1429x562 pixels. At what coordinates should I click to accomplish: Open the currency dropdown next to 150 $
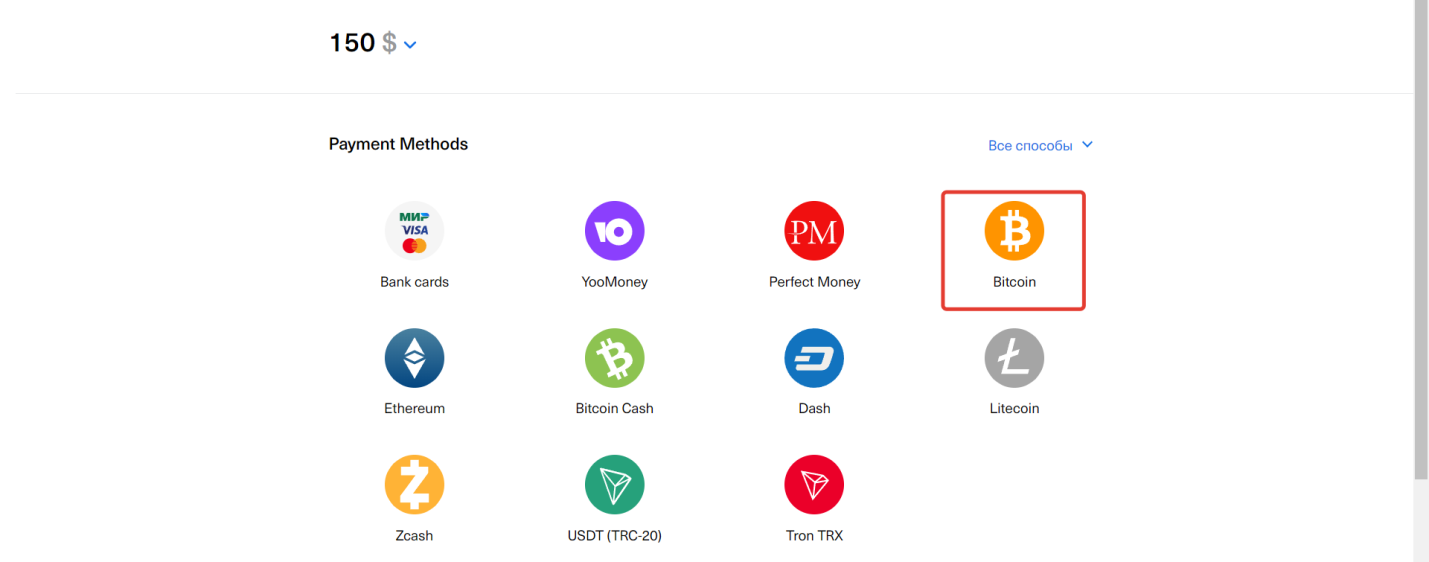click(409, 44)
